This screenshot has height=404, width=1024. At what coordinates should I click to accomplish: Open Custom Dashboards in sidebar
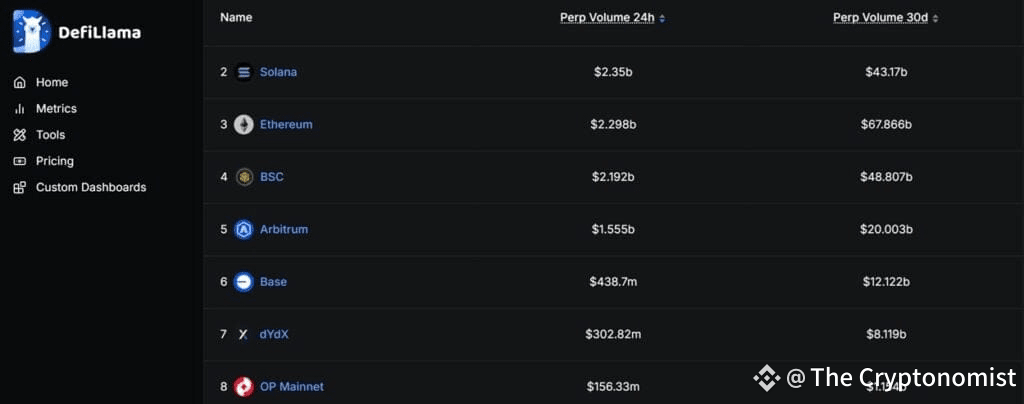(91, 187)
